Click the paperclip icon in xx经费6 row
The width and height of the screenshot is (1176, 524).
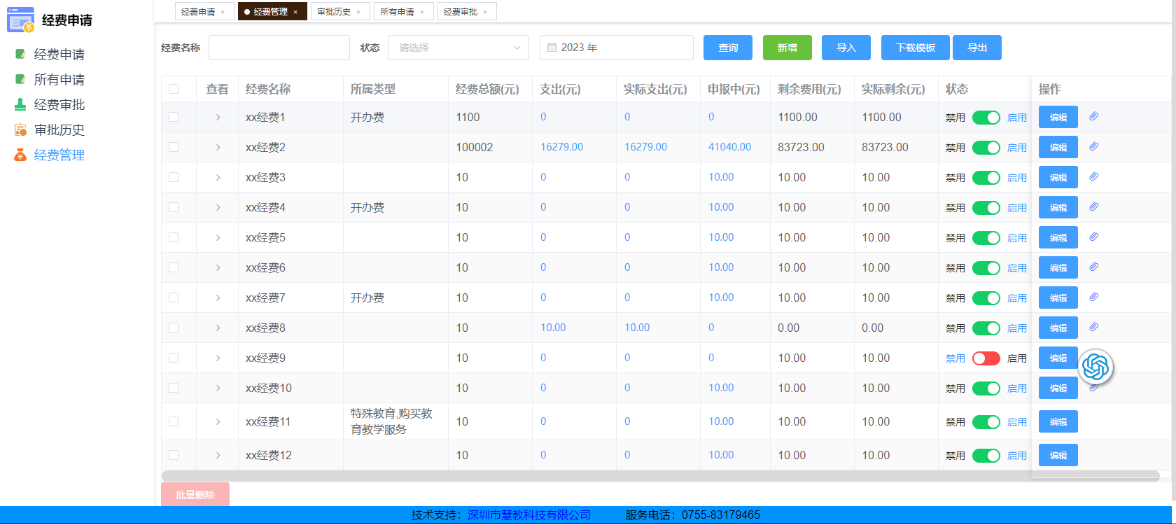[x=1094, y=267]
